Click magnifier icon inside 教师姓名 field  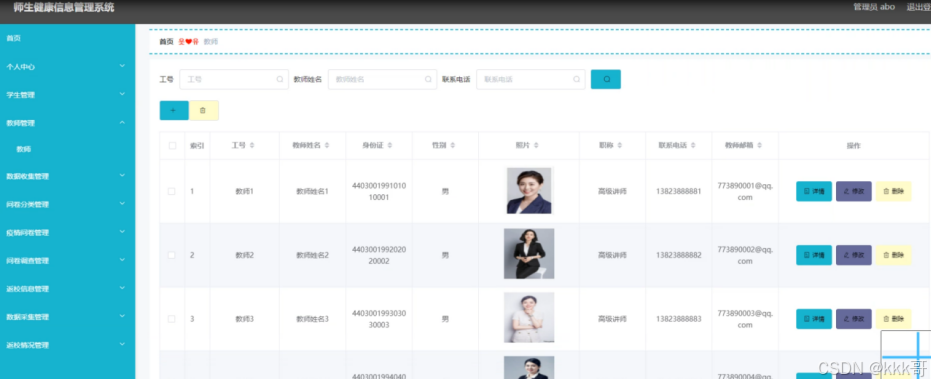pos(428,80)
